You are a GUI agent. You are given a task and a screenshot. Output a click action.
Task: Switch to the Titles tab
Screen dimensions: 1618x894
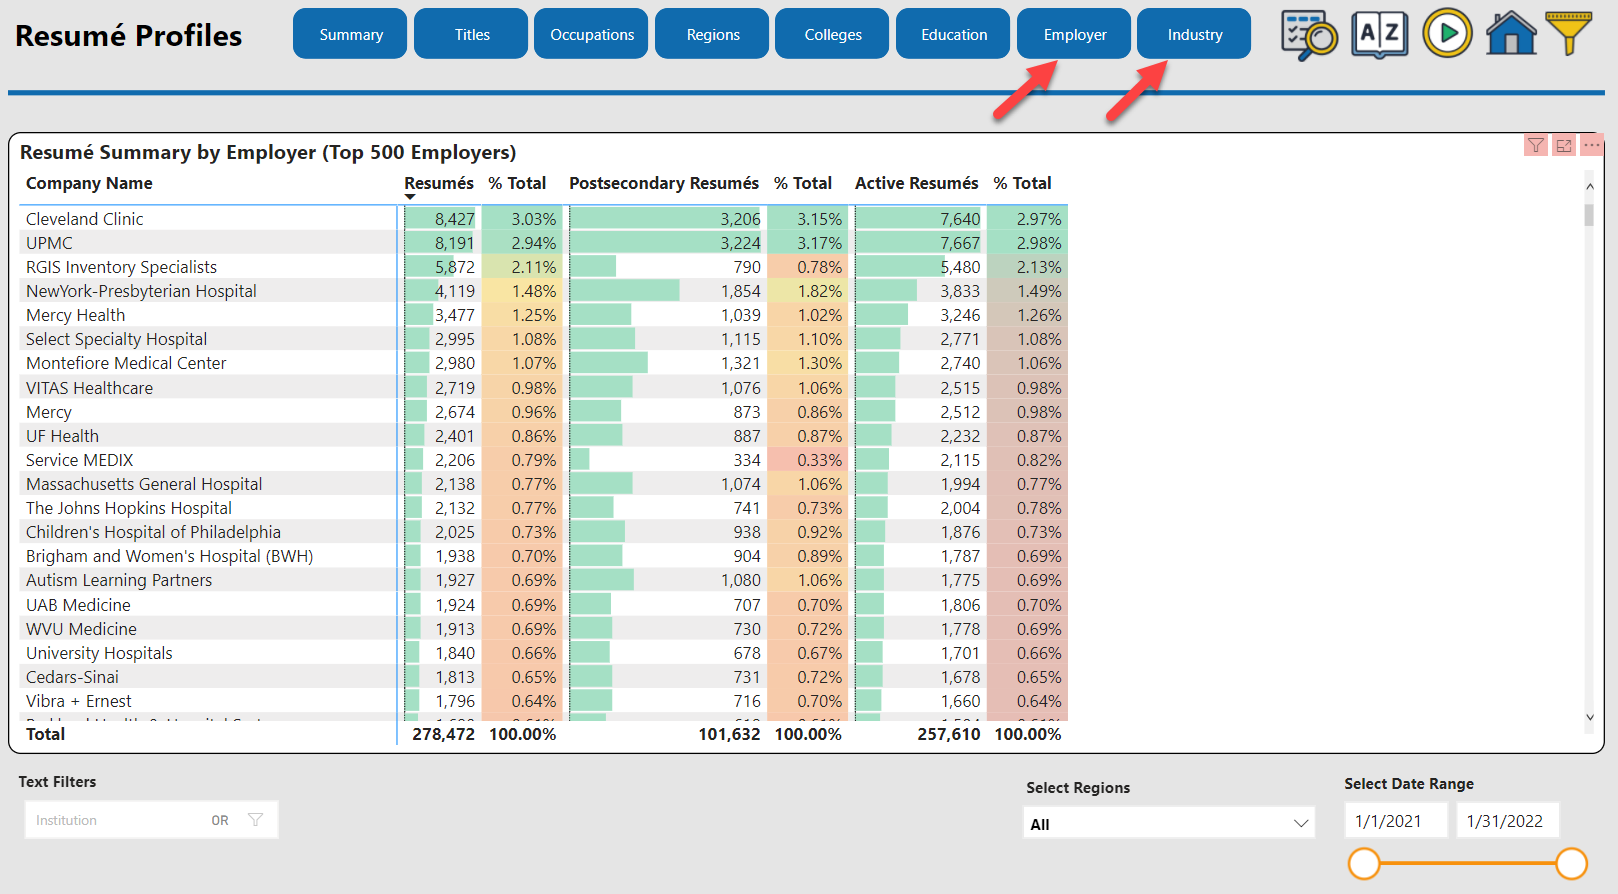point(471,34)
